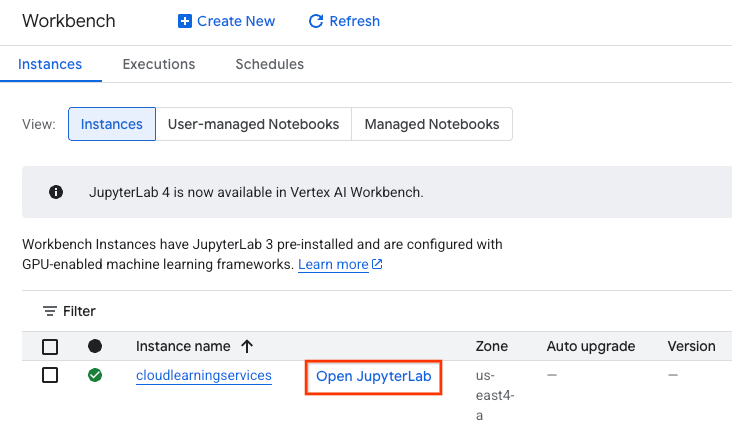Image resolution: width=732 pixels, height=426 pixels.
Task: Select the Managed Notebooks view
Action: (432, 124)
